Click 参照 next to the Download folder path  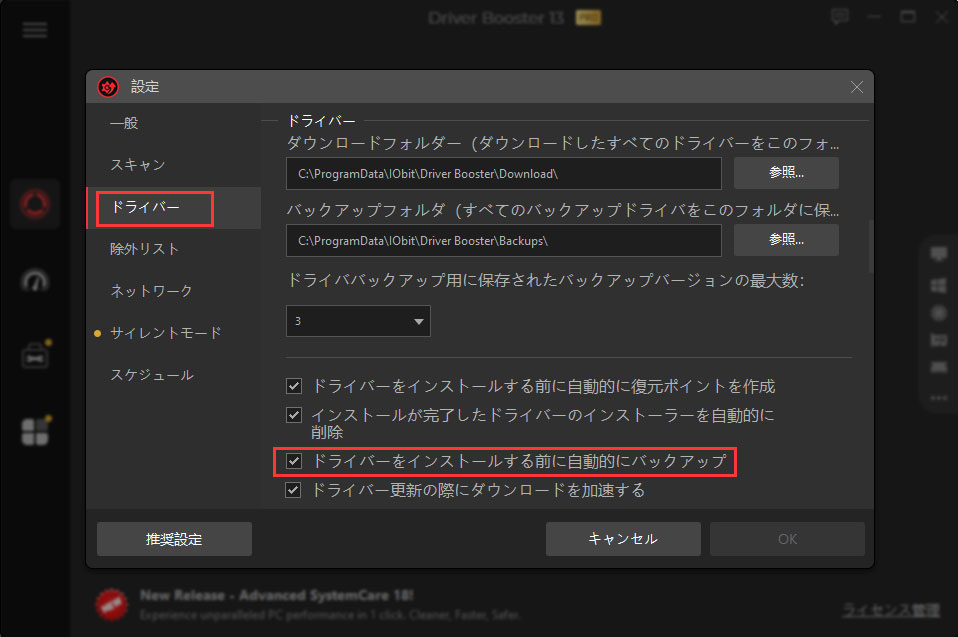point(786,173)
